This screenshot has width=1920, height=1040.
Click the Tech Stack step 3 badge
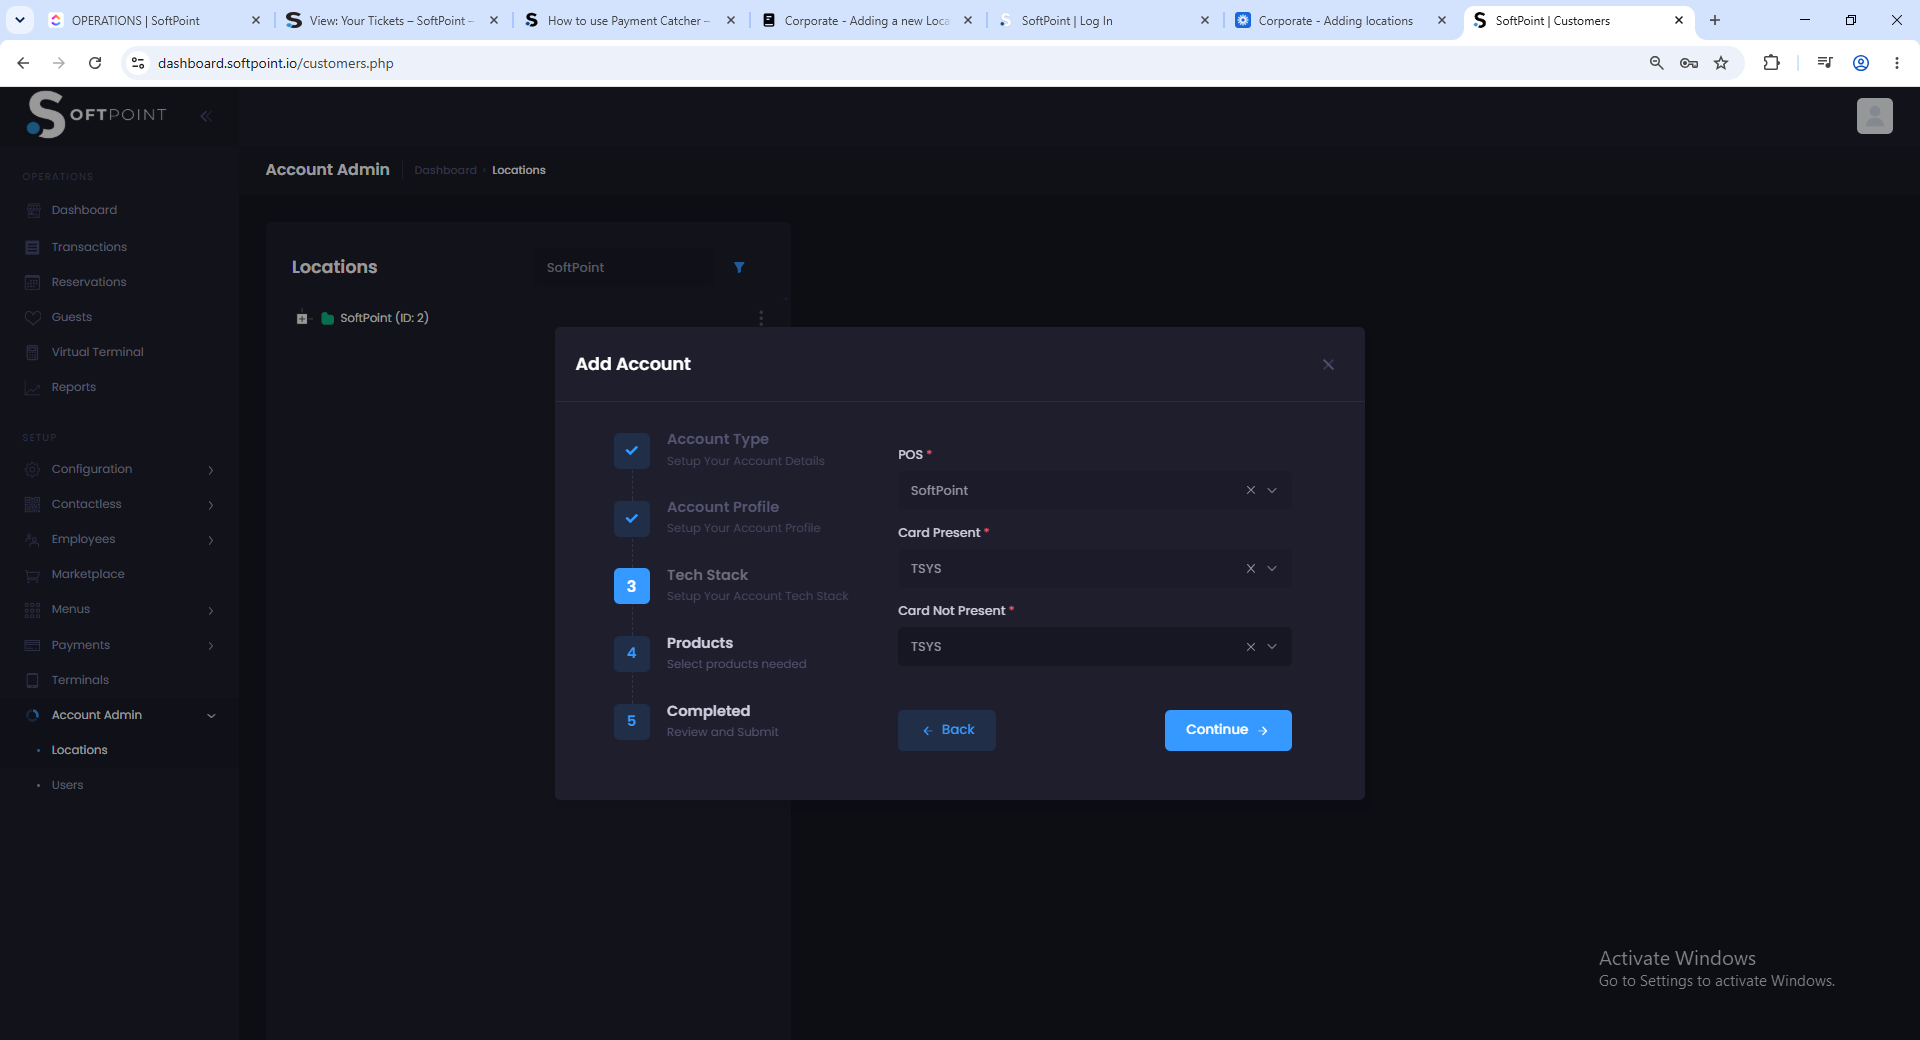tap(632, 586)
